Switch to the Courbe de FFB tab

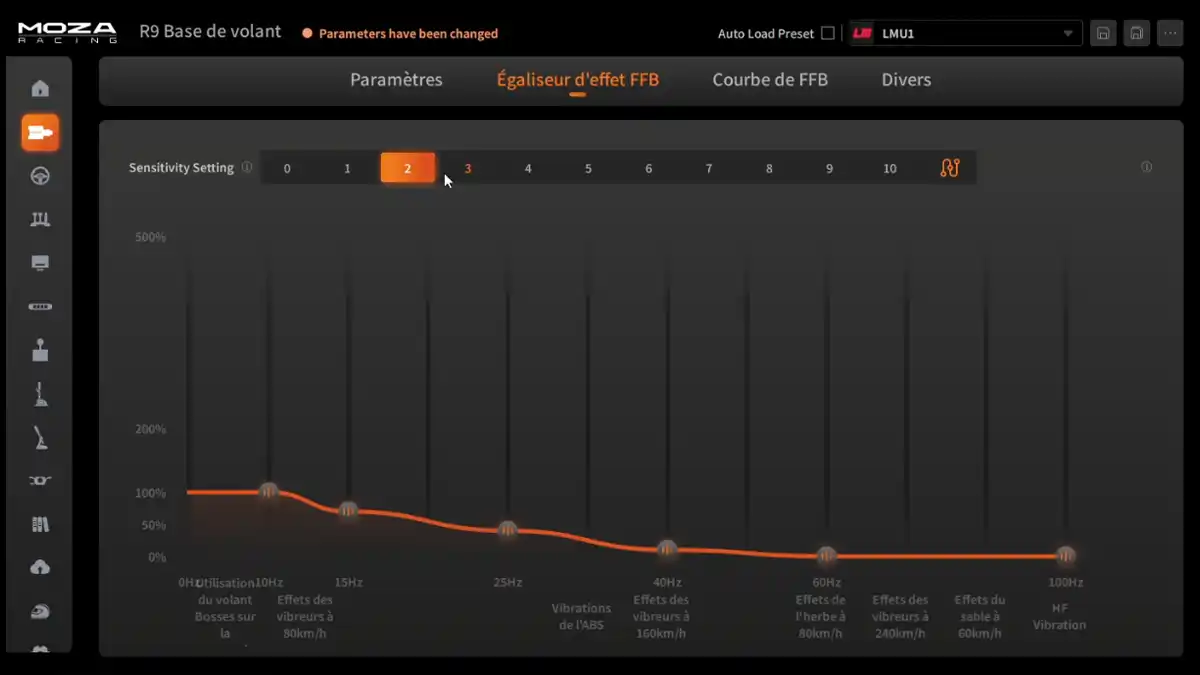[x=770, y=80]
